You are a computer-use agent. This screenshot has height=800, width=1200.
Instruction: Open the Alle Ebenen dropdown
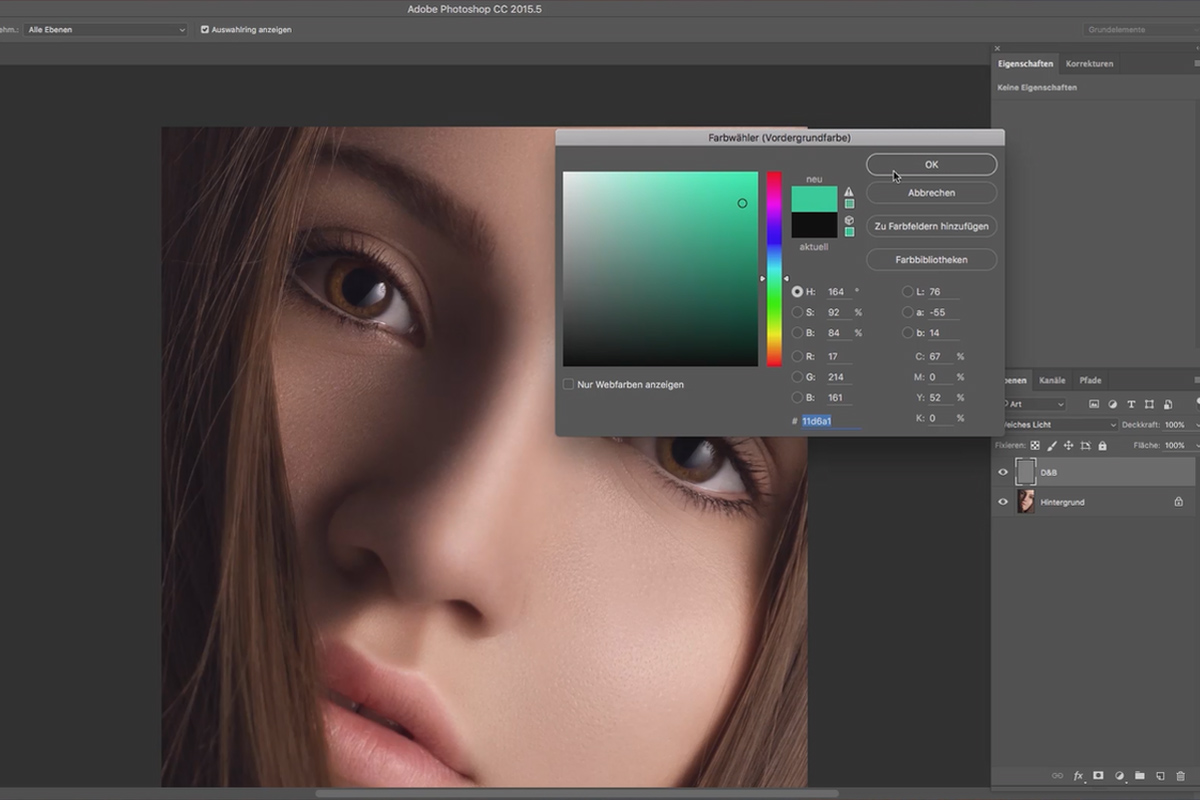coord(106,30)
